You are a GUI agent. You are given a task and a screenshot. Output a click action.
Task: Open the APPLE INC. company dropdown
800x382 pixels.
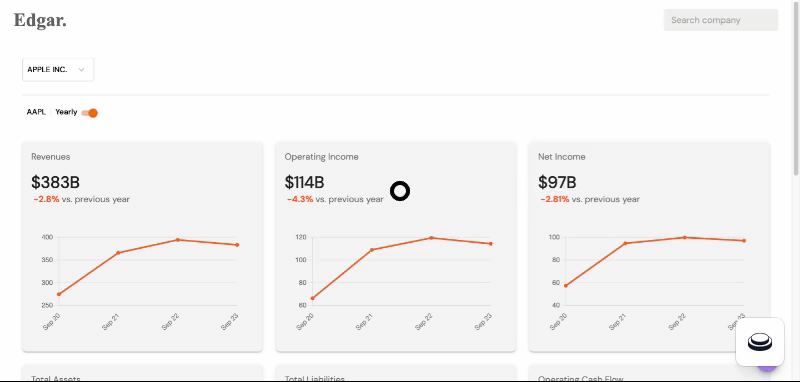click(58, 70)
